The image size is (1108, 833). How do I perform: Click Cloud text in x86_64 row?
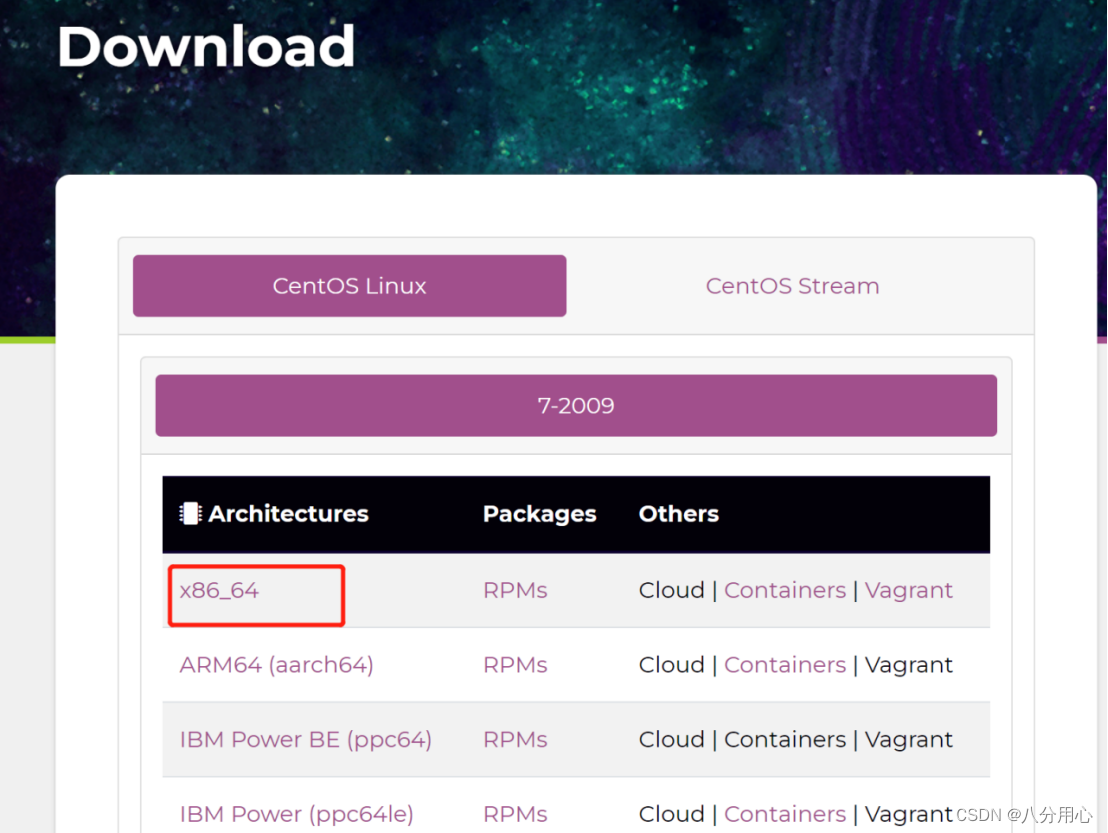click(671, 591)
